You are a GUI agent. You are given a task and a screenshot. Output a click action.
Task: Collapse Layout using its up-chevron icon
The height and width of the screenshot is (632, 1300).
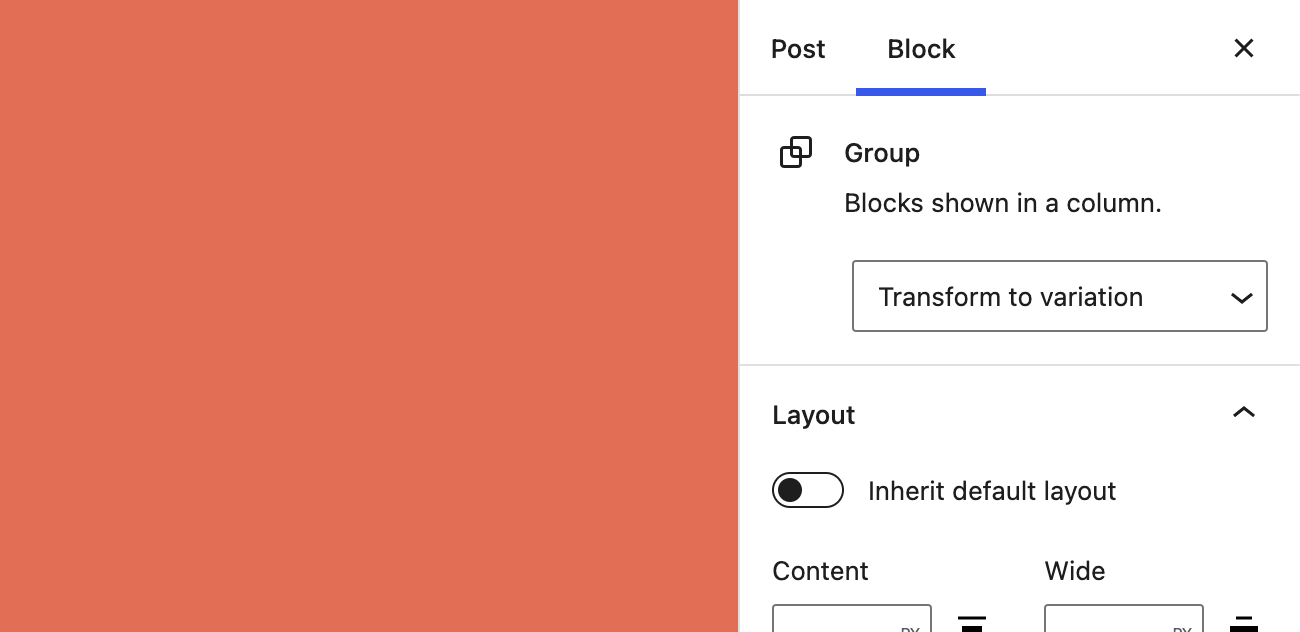[1244, 413]
